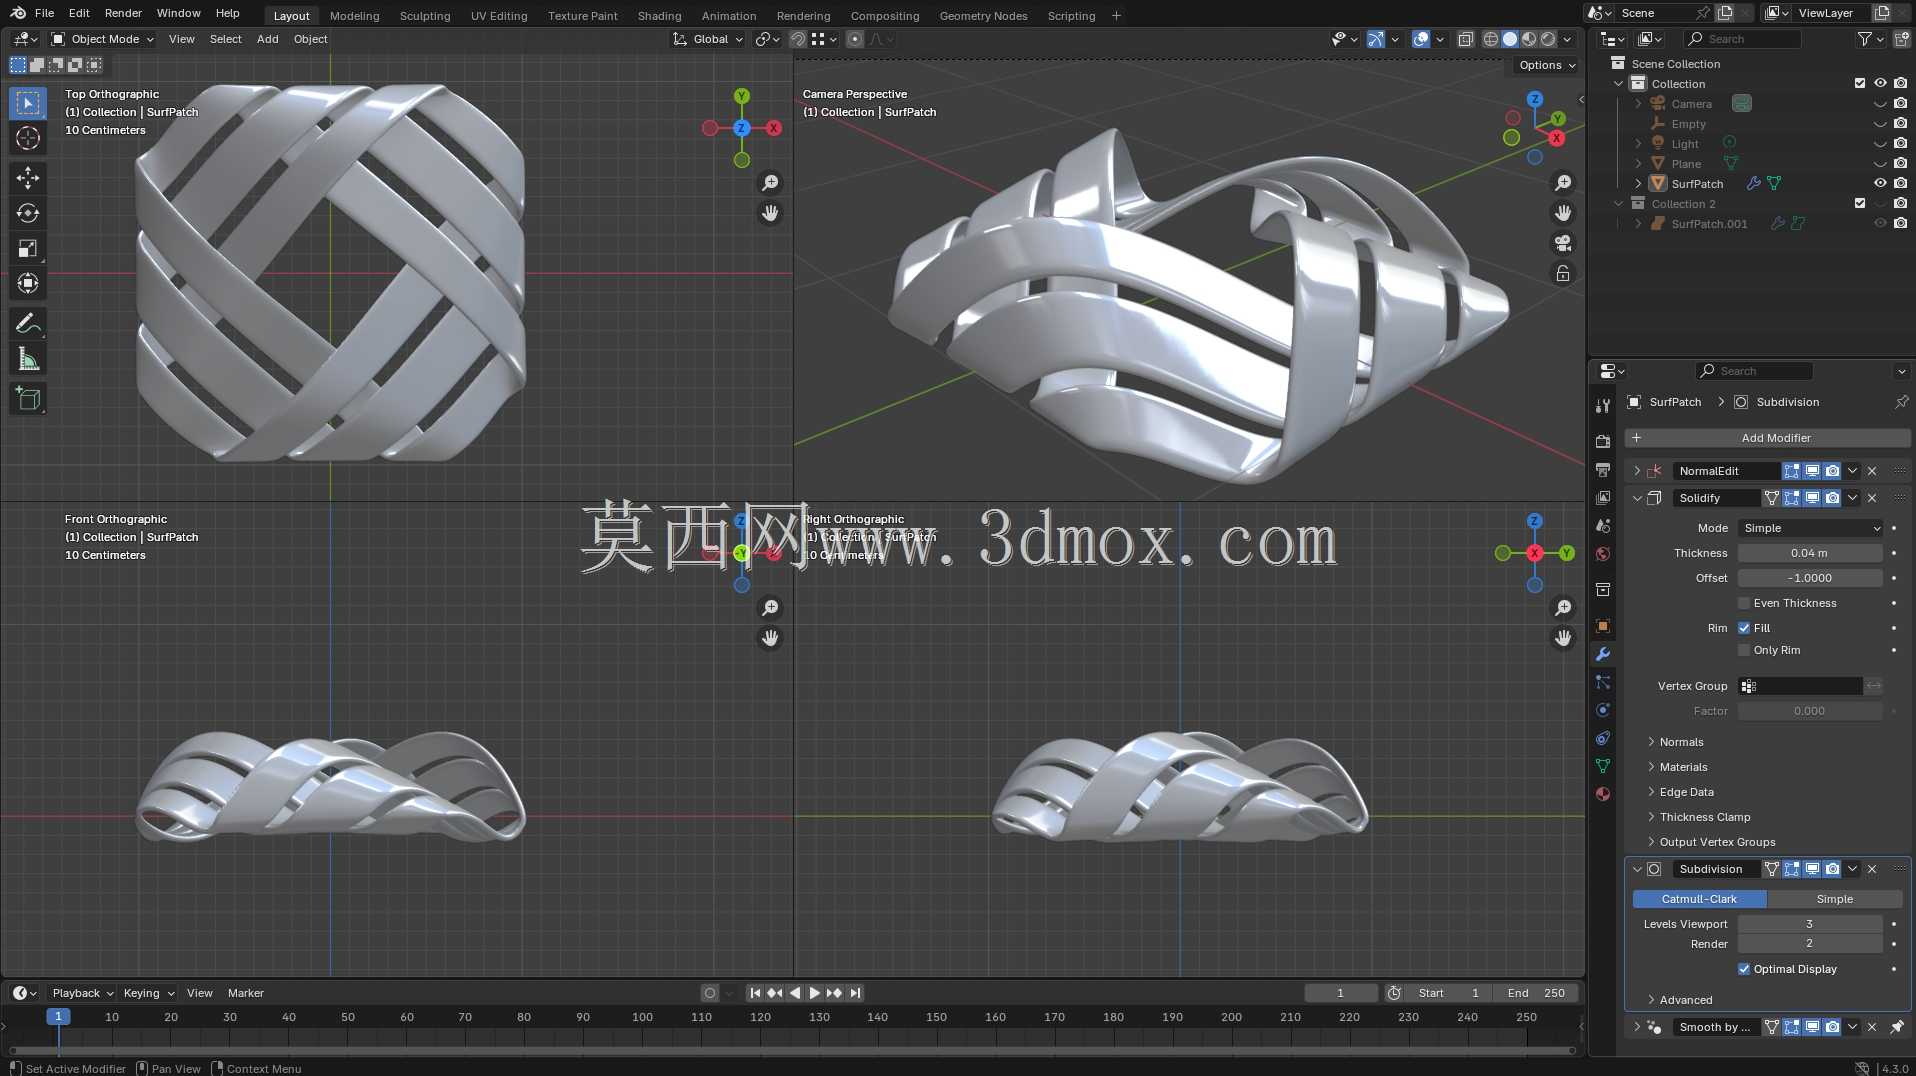Toggle snapping magnet icon

tap(797, 39)
